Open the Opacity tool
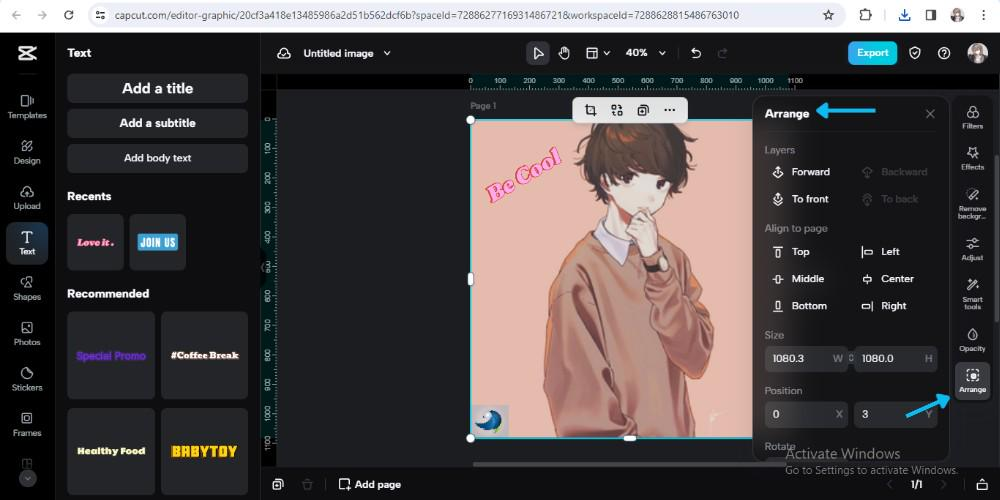The width and height of the screenshot is (1000, 500). (973, 340)
